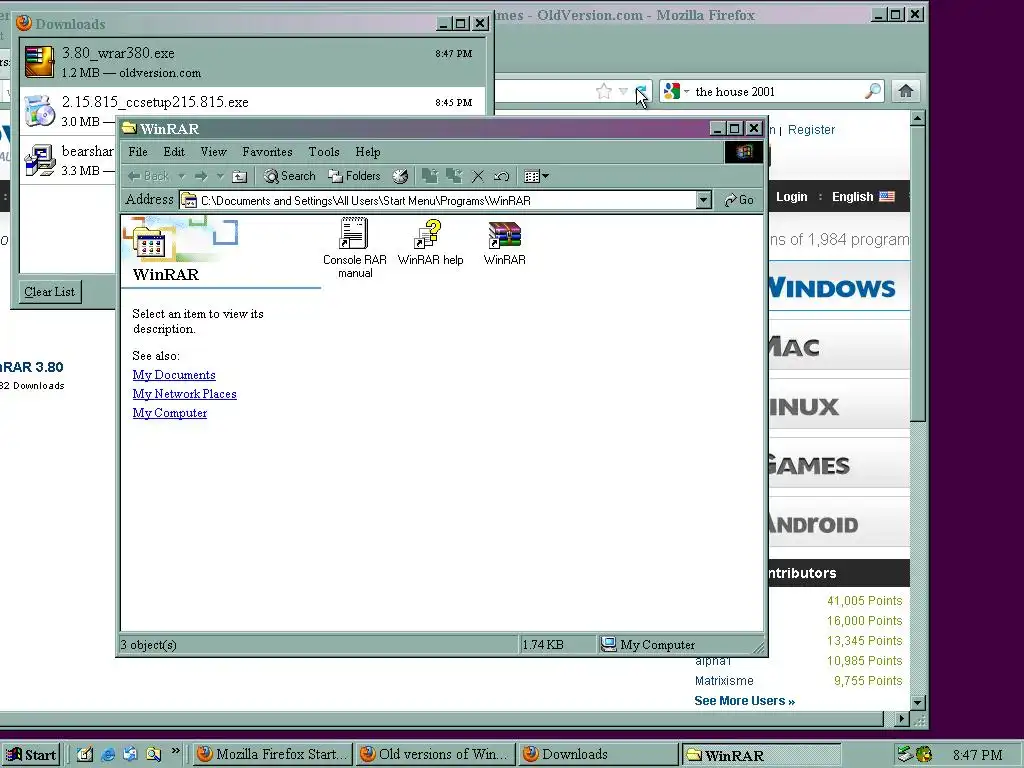Open the Favorites menu
The width and height of the screenshot is (1024, 768).
[267, 152]
